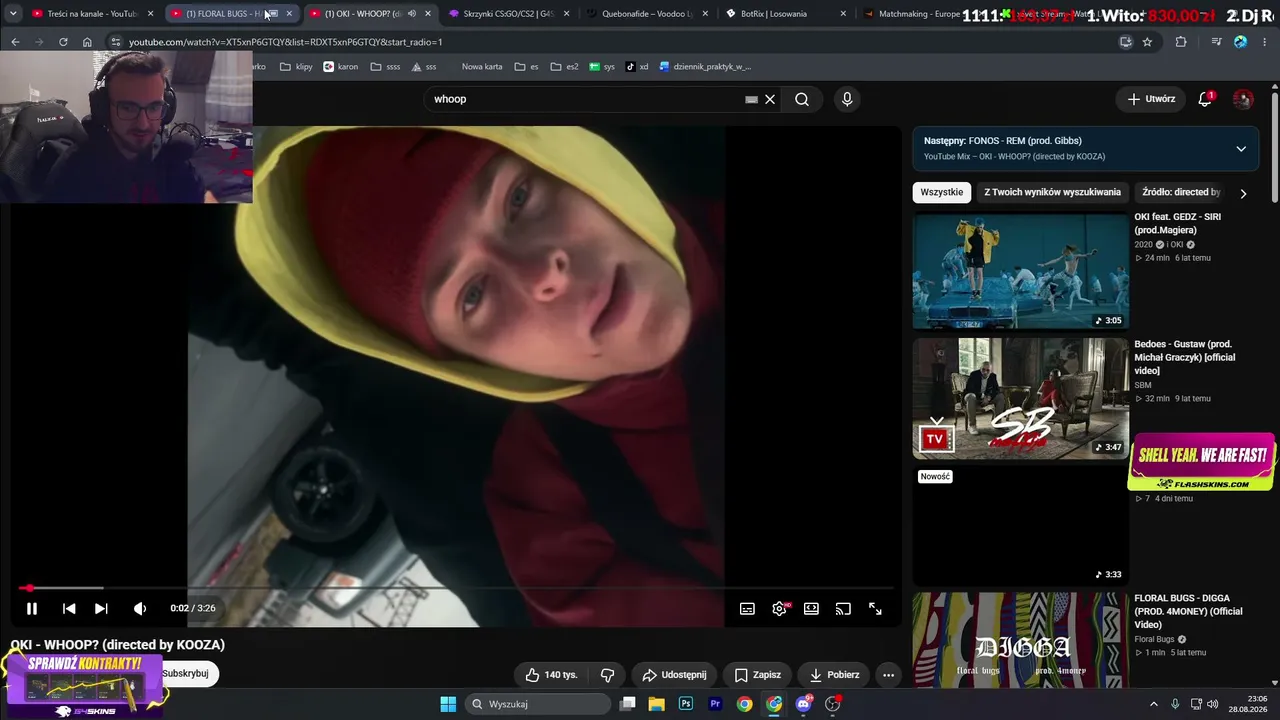
Task: Show hidden system tray icons
Action: (1153, 704)
